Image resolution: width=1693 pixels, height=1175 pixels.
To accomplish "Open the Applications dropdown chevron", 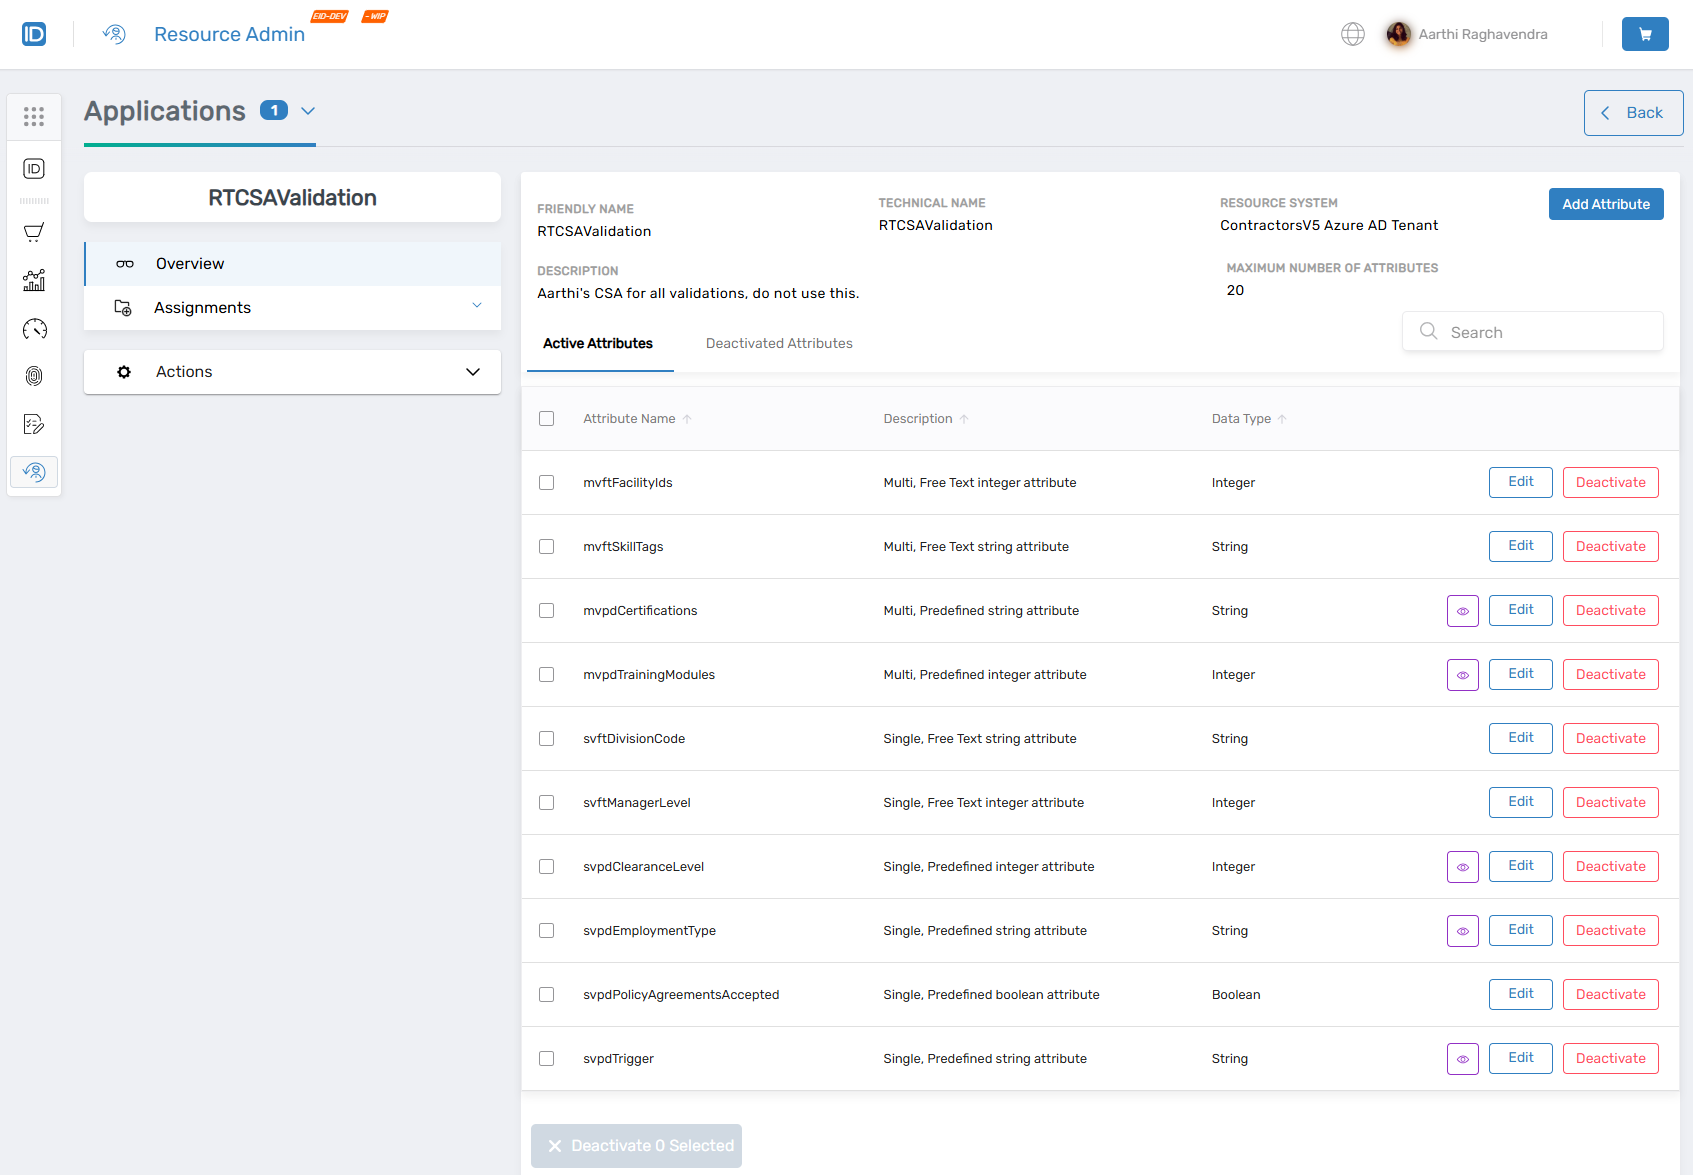I will (x=307, y=111).
